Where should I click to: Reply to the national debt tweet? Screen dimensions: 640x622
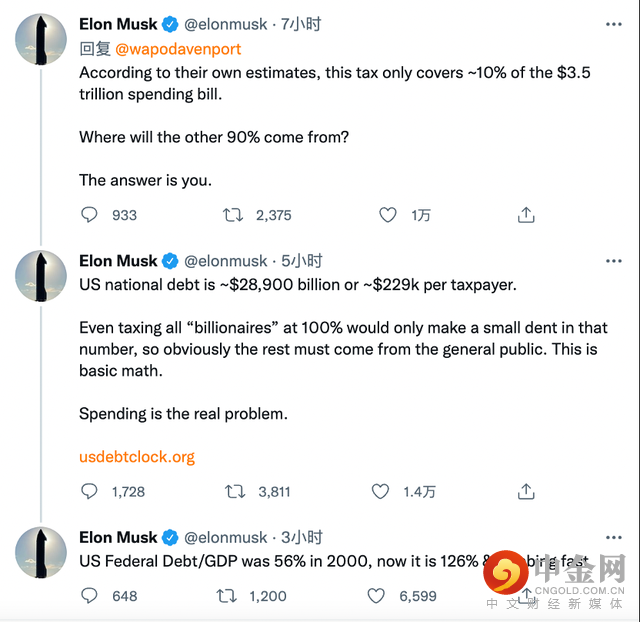(x=89, y=491)
